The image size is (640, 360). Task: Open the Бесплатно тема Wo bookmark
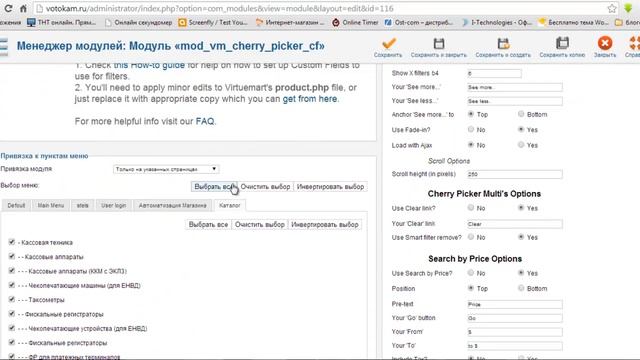tap(573, 22)
